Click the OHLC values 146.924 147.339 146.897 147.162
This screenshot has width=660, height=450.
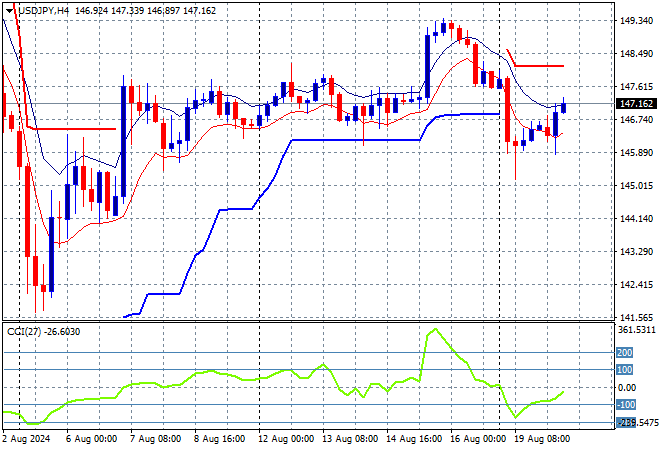(x=145, y=11)
